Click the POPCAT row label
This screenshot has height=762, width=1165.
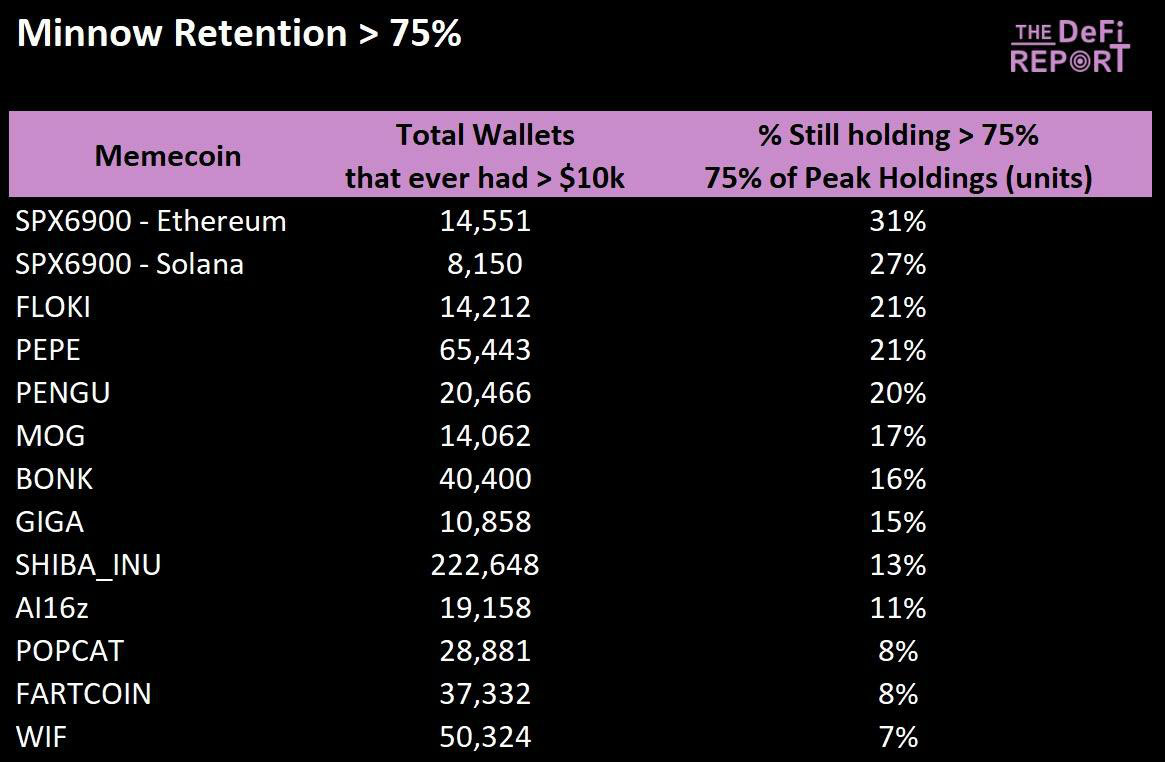click(x=70, y=651)
